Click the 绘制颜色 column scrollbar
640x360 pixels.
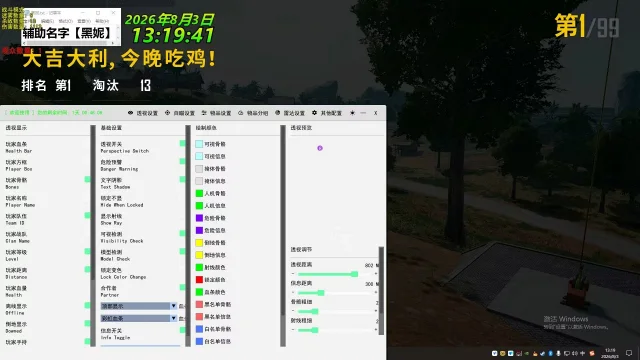(283, 236)
